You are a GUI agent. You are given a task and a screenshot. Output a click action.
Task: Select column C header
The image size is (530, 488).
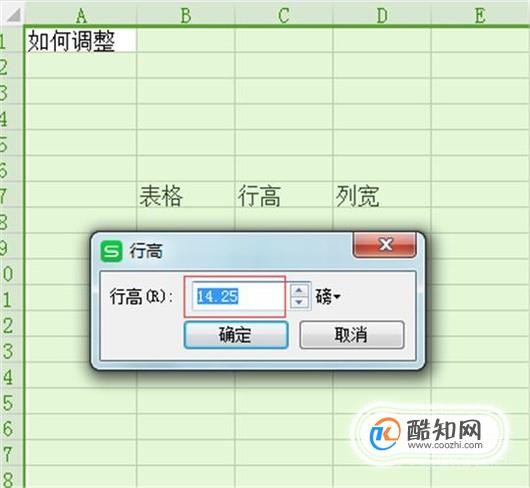[284, 15]
